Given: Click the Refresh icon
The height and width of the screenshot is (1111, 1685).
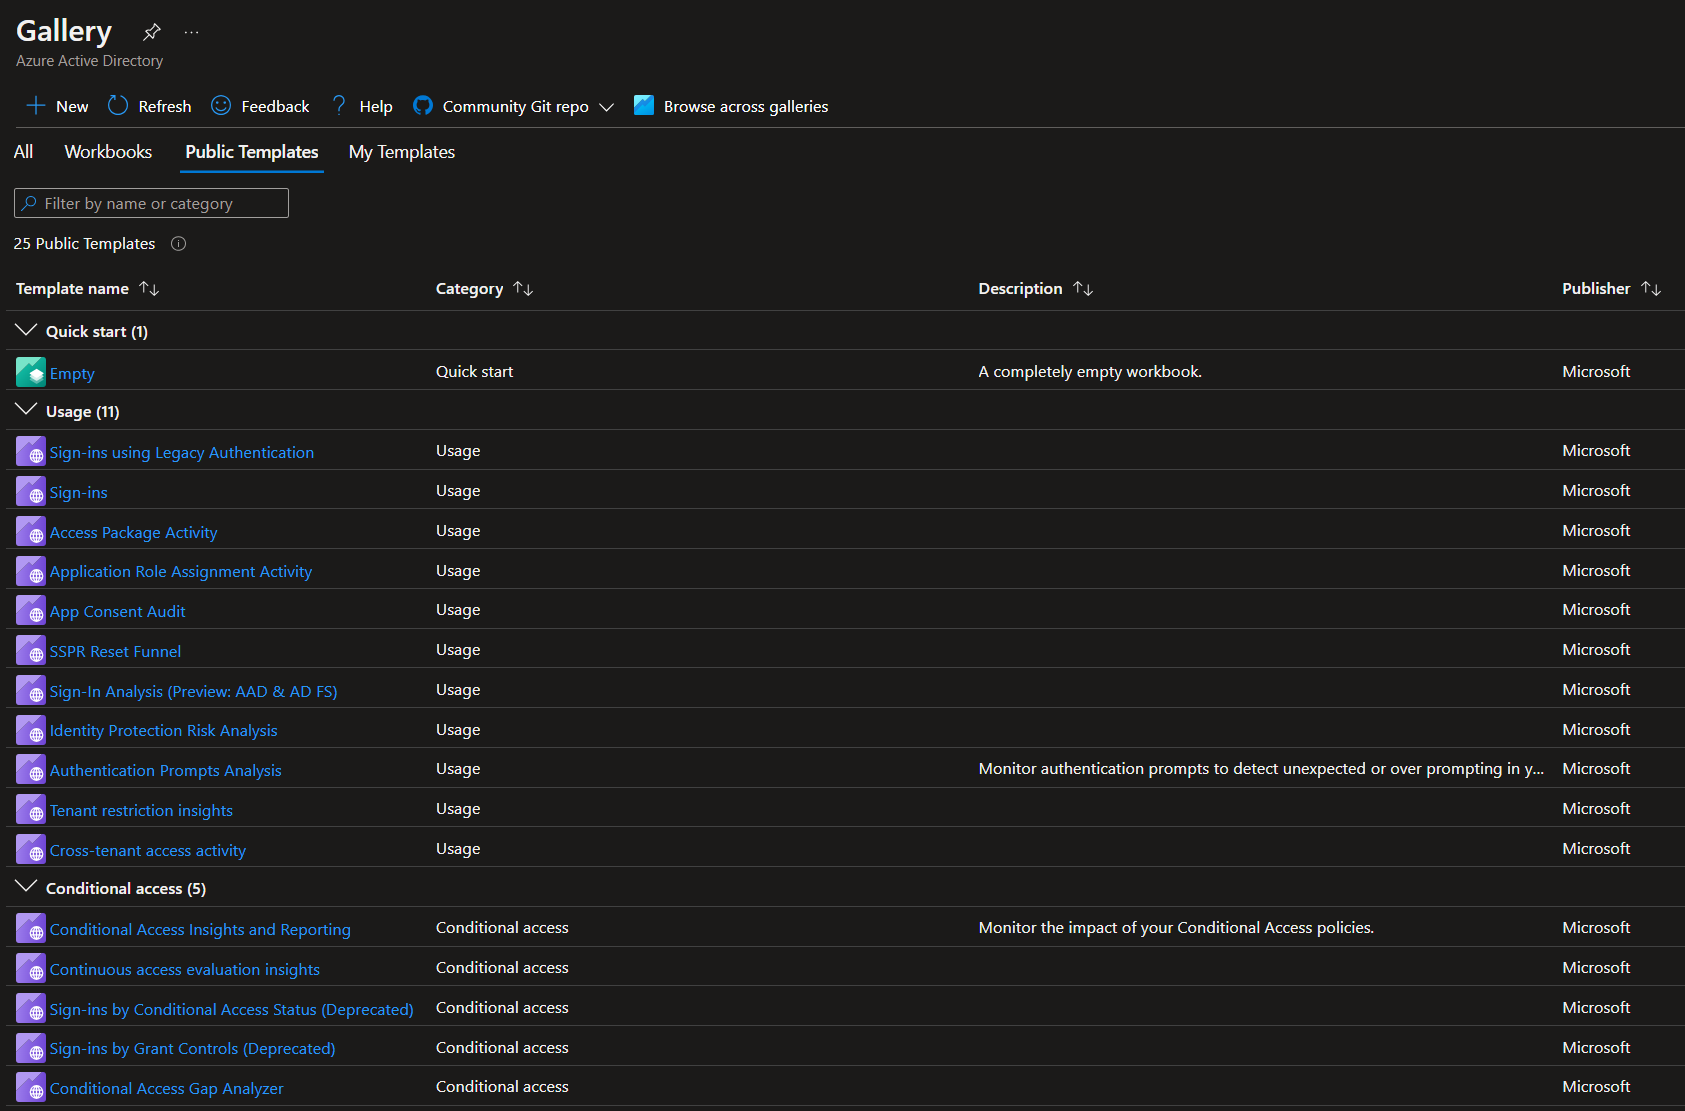Looking at the screenshot, I should click(118, 106).
